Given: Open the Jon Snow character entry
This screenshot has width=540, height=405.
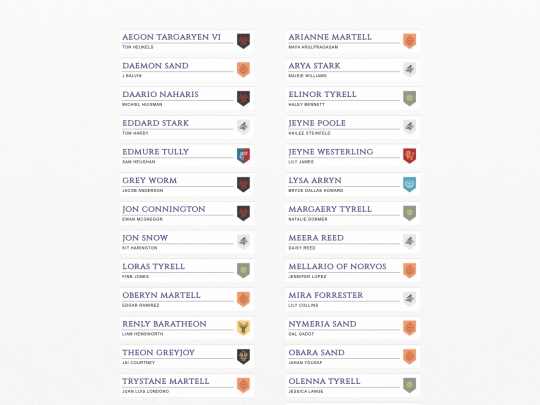Looking at the screenshot, I should click(x=187, y=242).
